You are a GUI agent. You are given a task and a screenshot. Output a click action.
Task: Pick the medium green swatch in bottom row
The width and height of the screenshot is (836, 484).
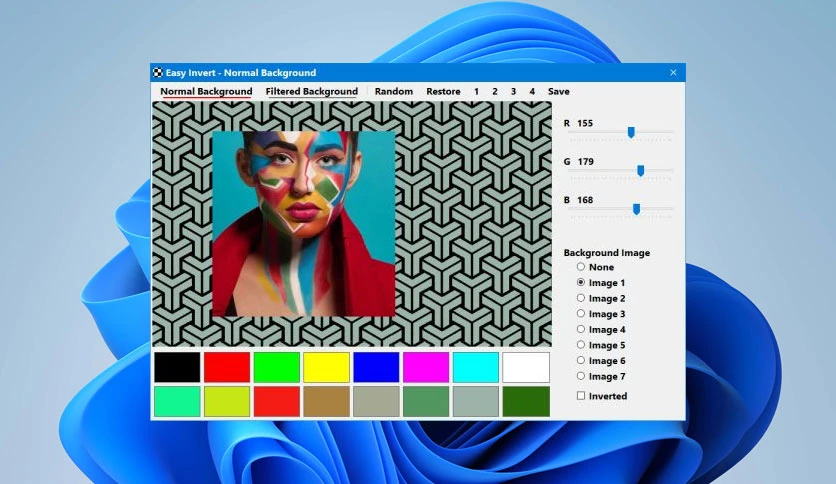coord(426,401)
